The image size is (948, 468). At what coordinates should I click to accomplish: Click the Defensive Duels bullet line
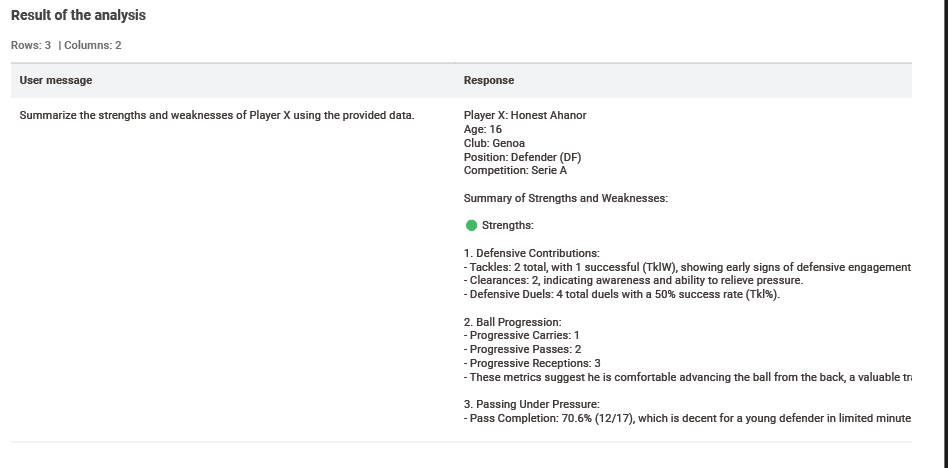[622, 294]
